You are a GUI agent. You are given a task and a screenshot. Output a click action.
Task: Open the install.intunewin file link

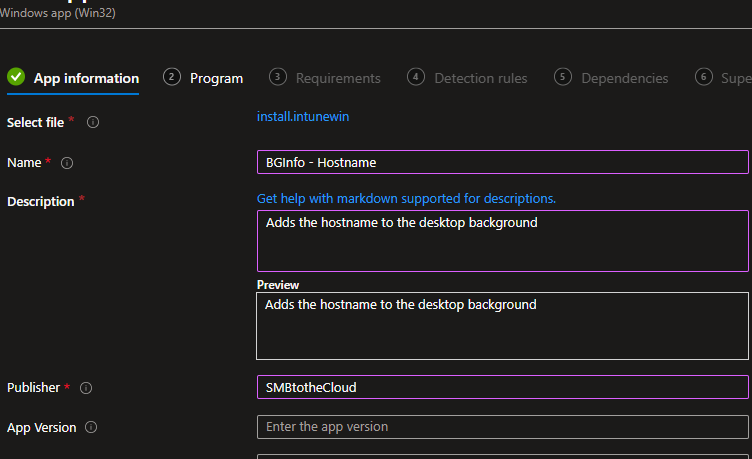(303, 117)
